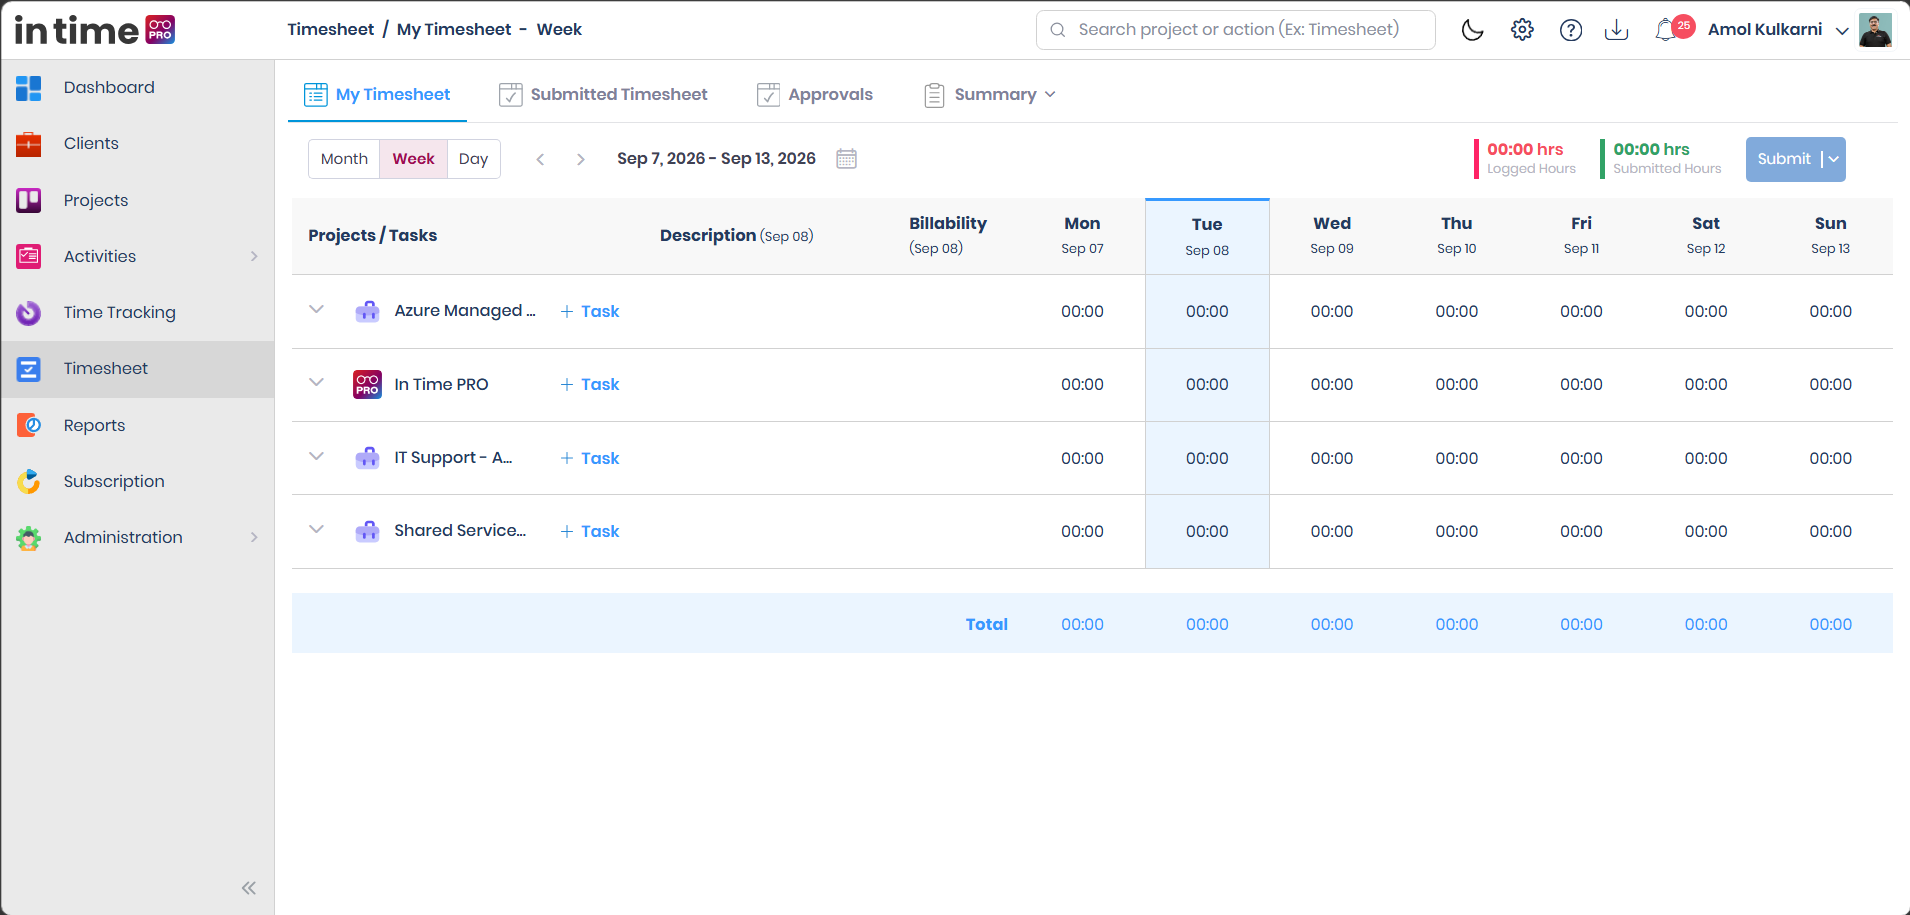Viewport: 1910px width, 915px height.
Task: Open help question mark icon
Action: click(1571, 30)
